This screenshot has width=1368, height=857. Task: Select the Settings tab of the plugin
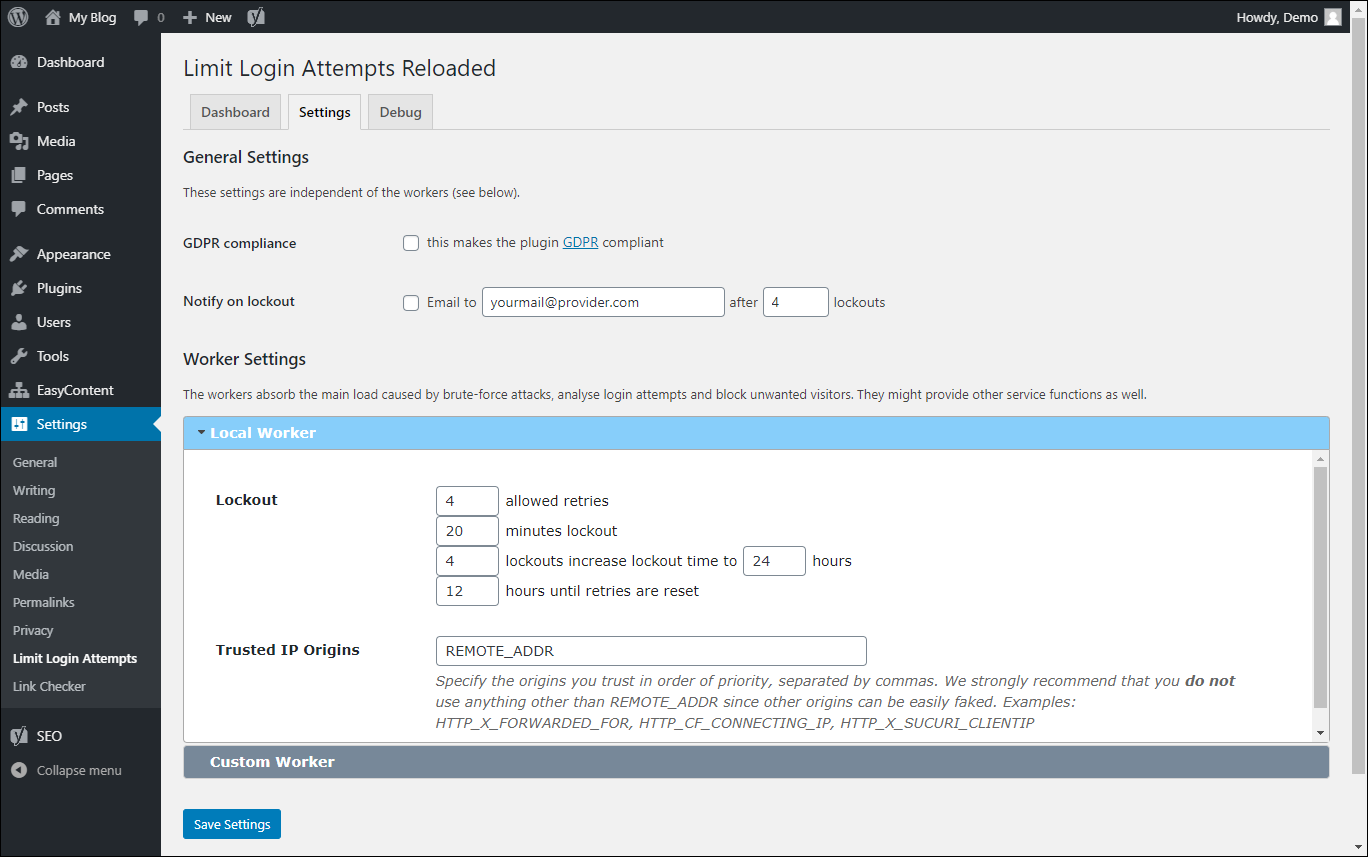pyautogui.click(x=324, y=112)
